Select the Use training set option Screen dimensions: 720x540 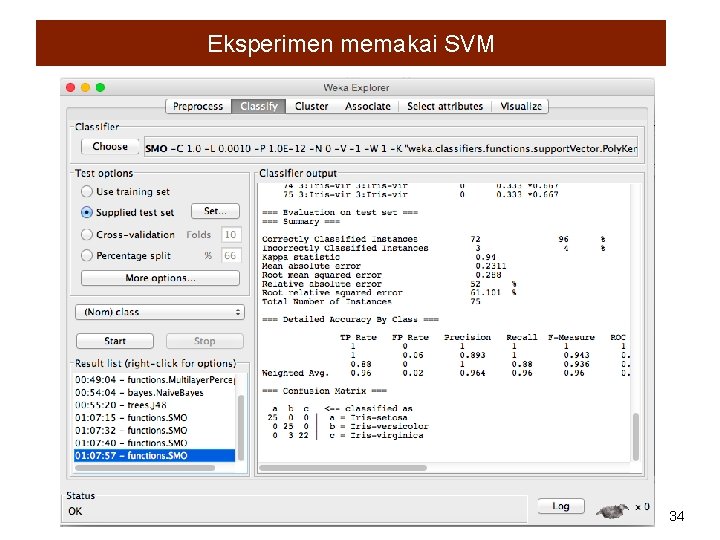click(x=87, y=191)
